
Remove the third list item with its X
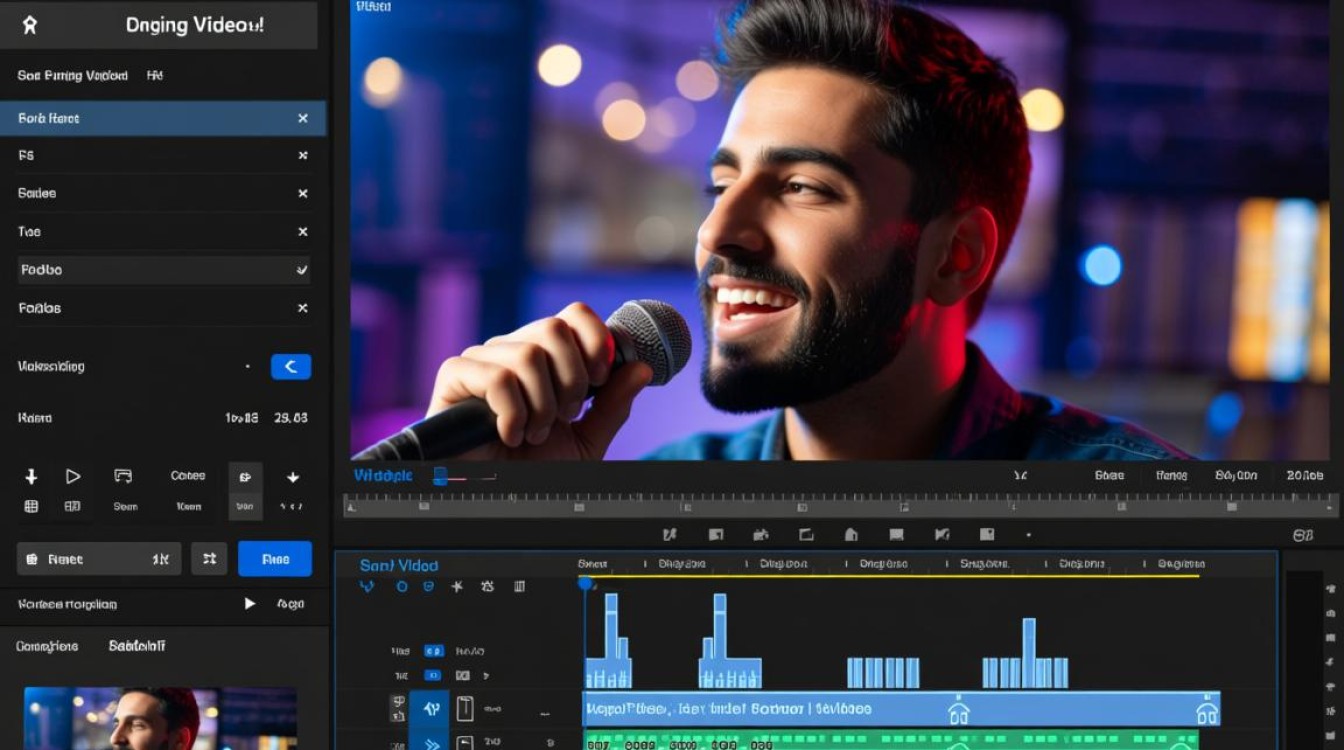[x=302, y=194]
